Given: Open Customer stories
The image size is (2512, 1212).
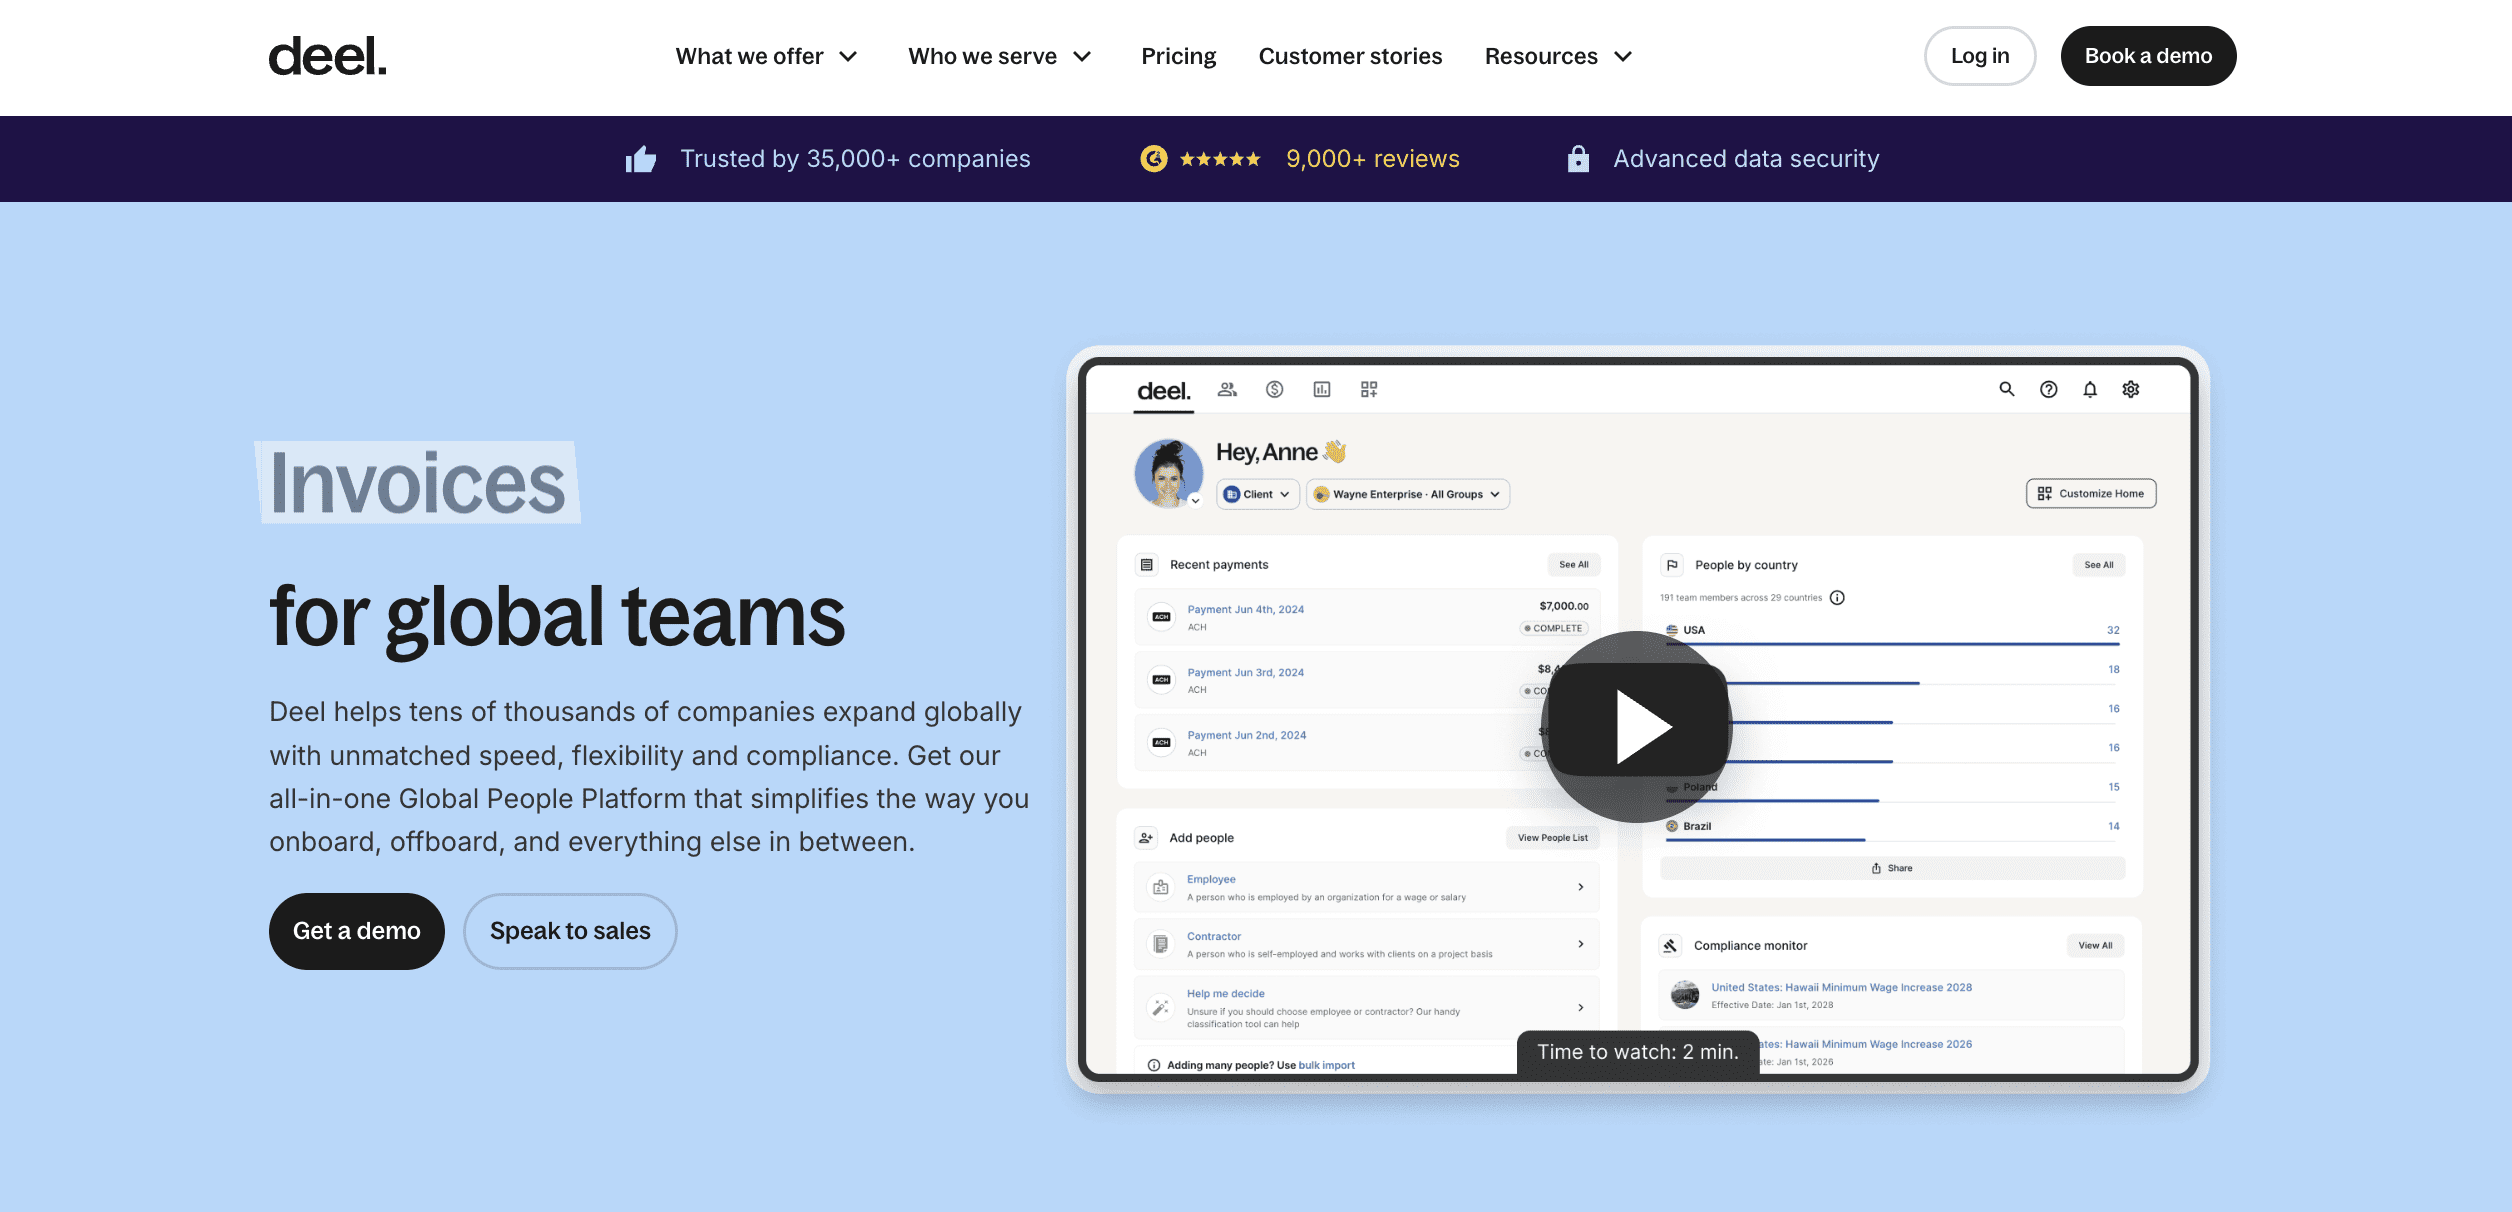Looking at the screenshot, I should point(1350,56).
